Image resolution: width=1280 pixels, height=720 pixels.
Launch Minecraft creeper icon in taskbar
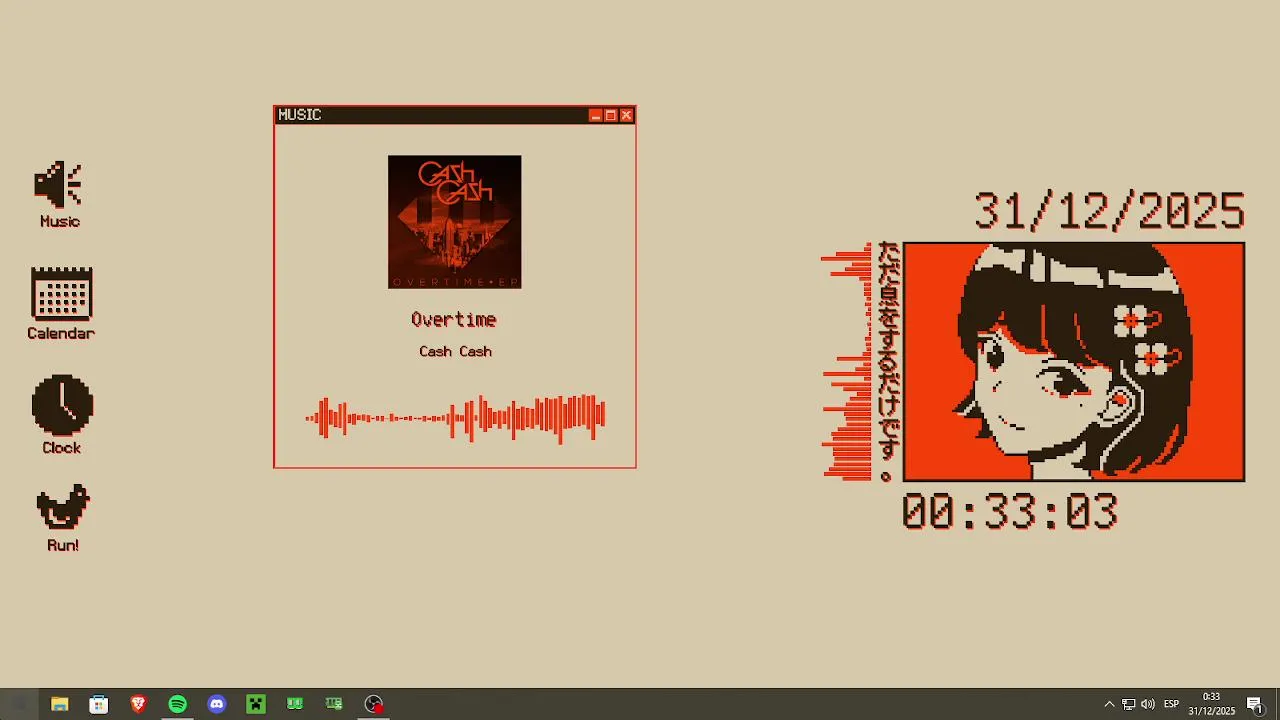(x=256, y=704)
